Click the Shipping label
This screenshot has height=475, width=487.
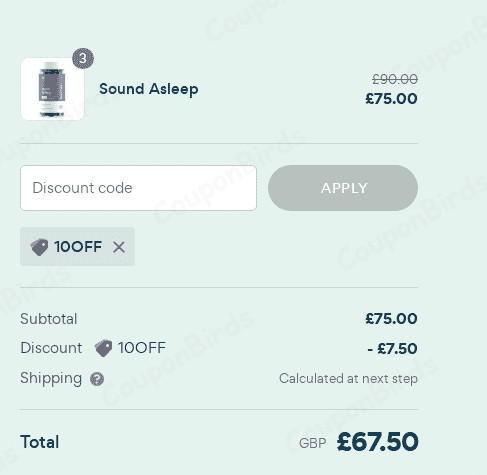click(x=51, y=379)
